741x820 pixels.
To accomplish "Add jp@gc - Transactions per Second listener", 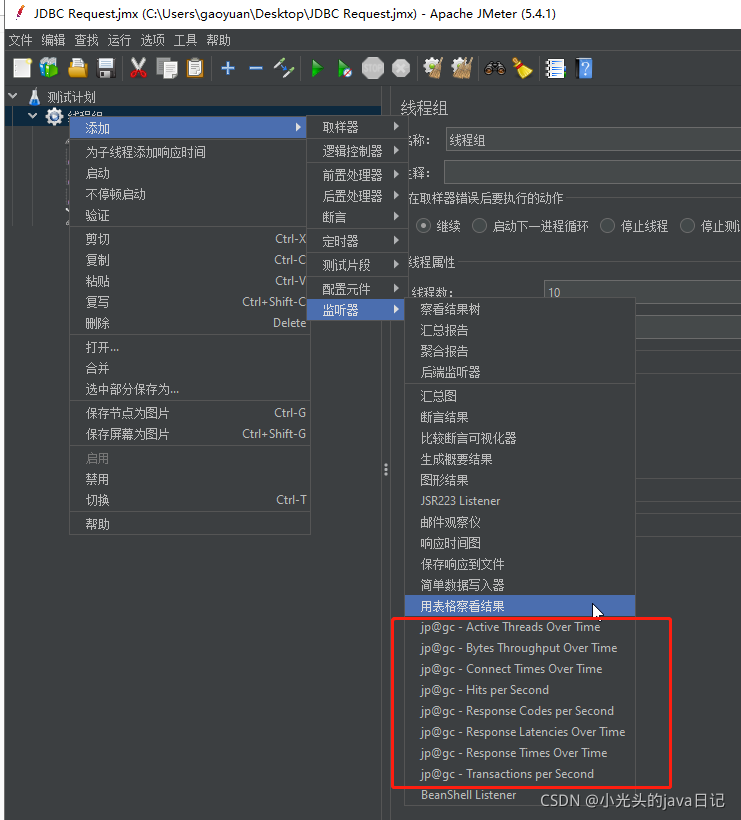I will tap(520, 773).
